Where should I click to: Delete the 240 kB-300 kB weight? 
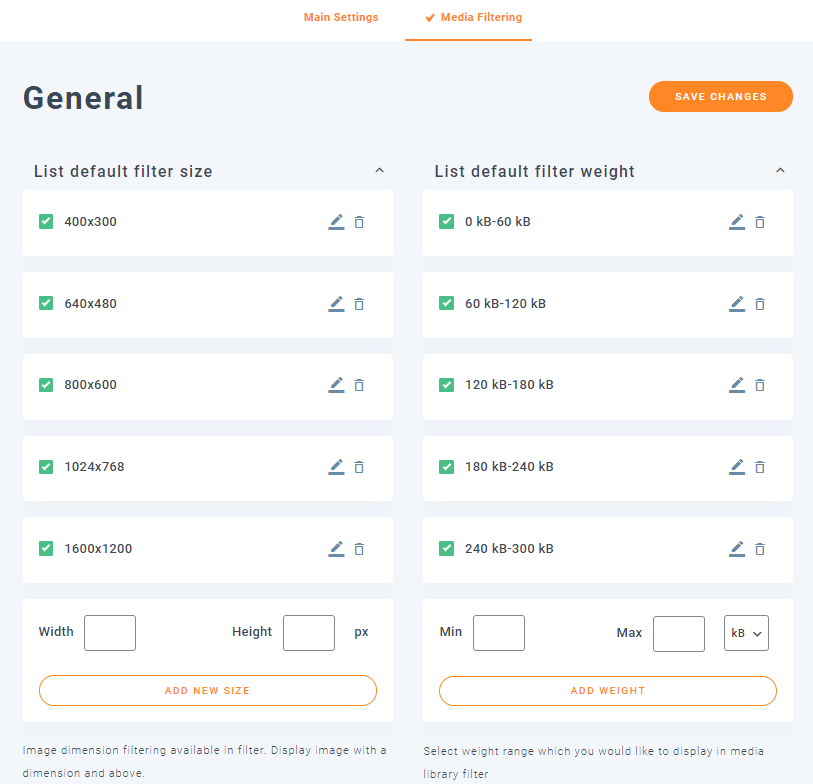(760, 549)
